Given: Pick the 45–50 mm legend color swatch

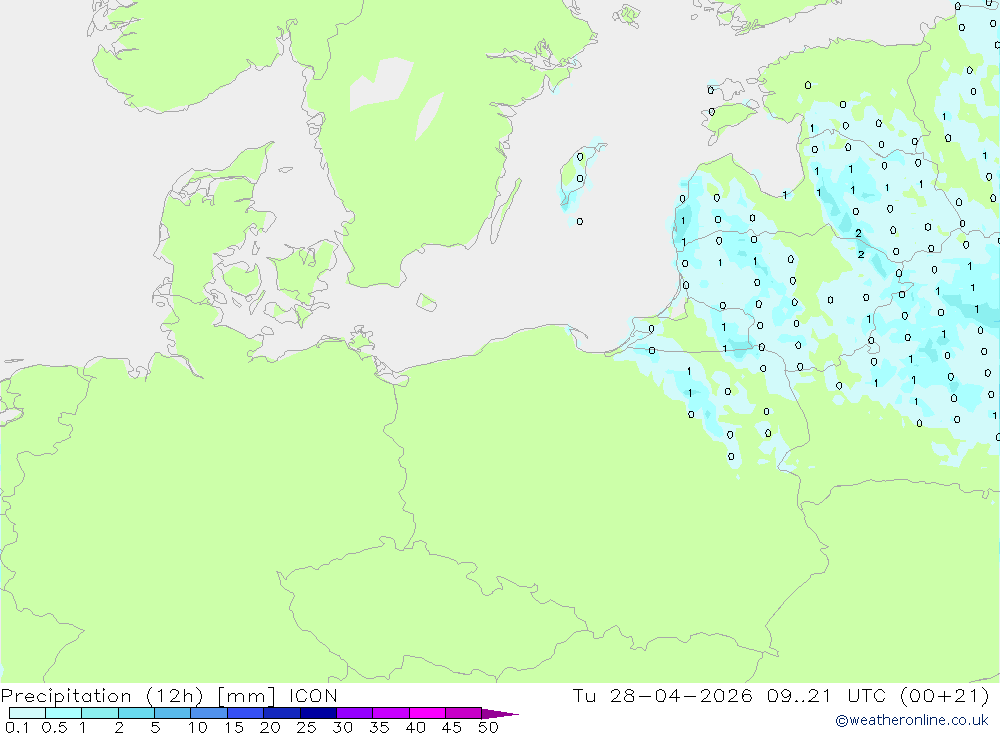Looking at the screenshot, I should click(464, 713).
